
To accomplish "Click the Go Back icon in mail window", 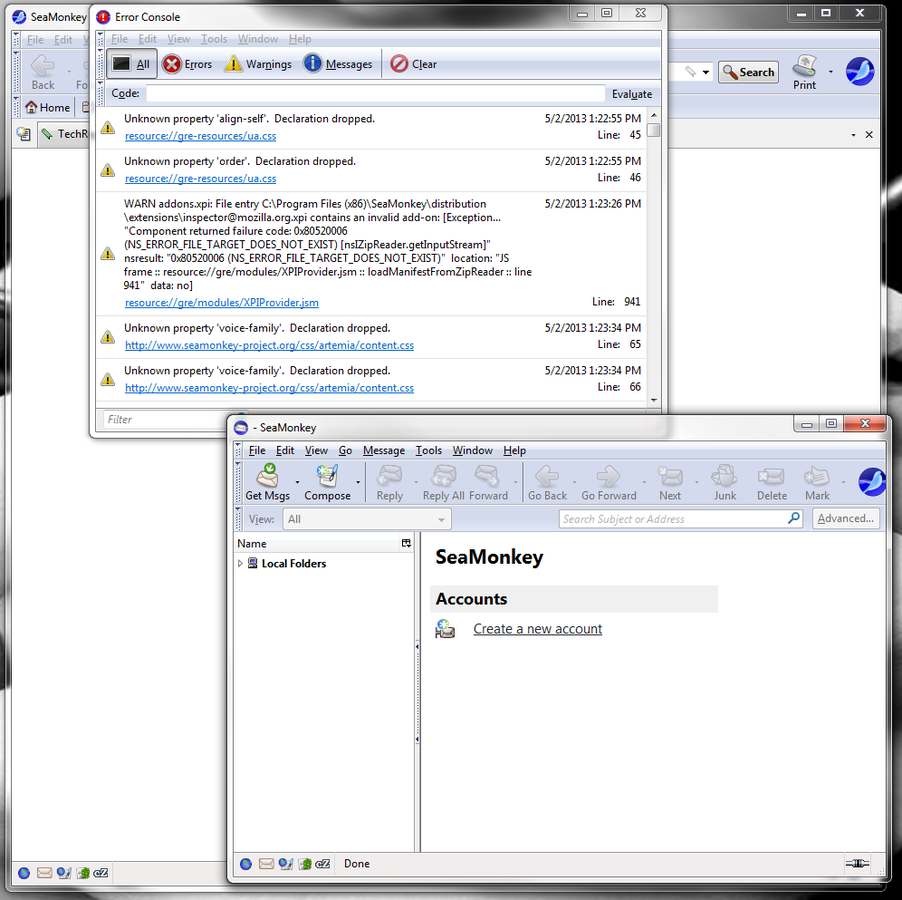I will (547, 476).
